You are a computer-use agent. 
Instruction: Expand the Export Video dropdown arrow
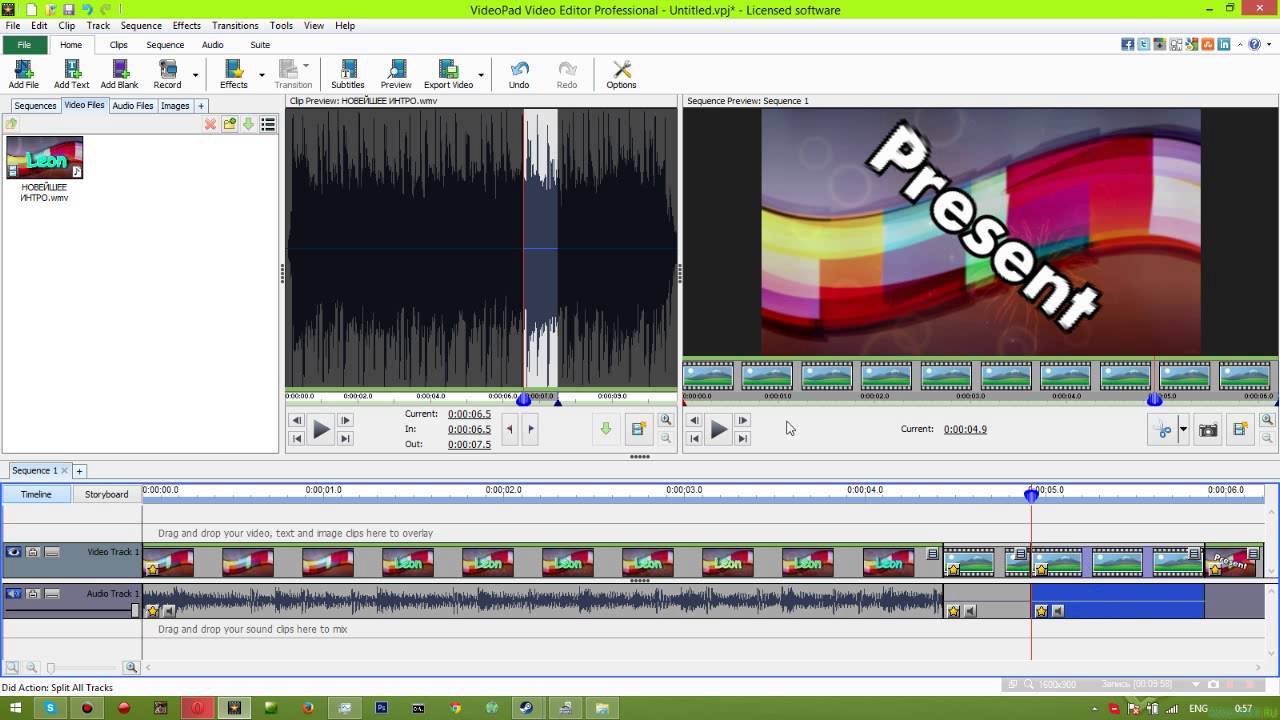481,74
